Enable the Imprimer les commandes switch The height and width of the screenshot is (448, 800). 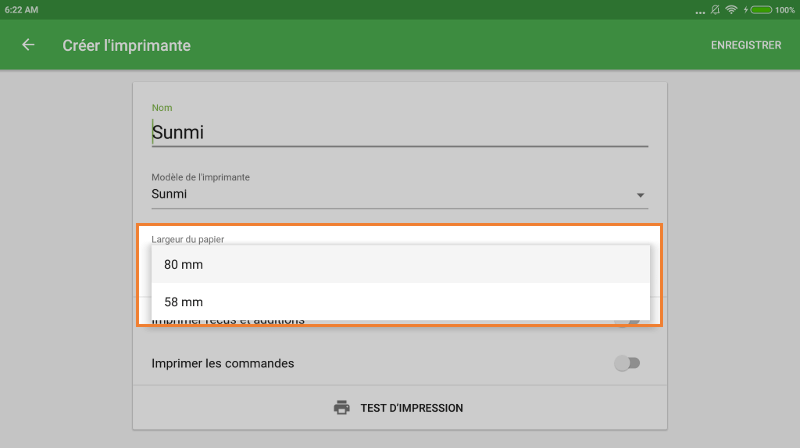[x=627, y=363]
